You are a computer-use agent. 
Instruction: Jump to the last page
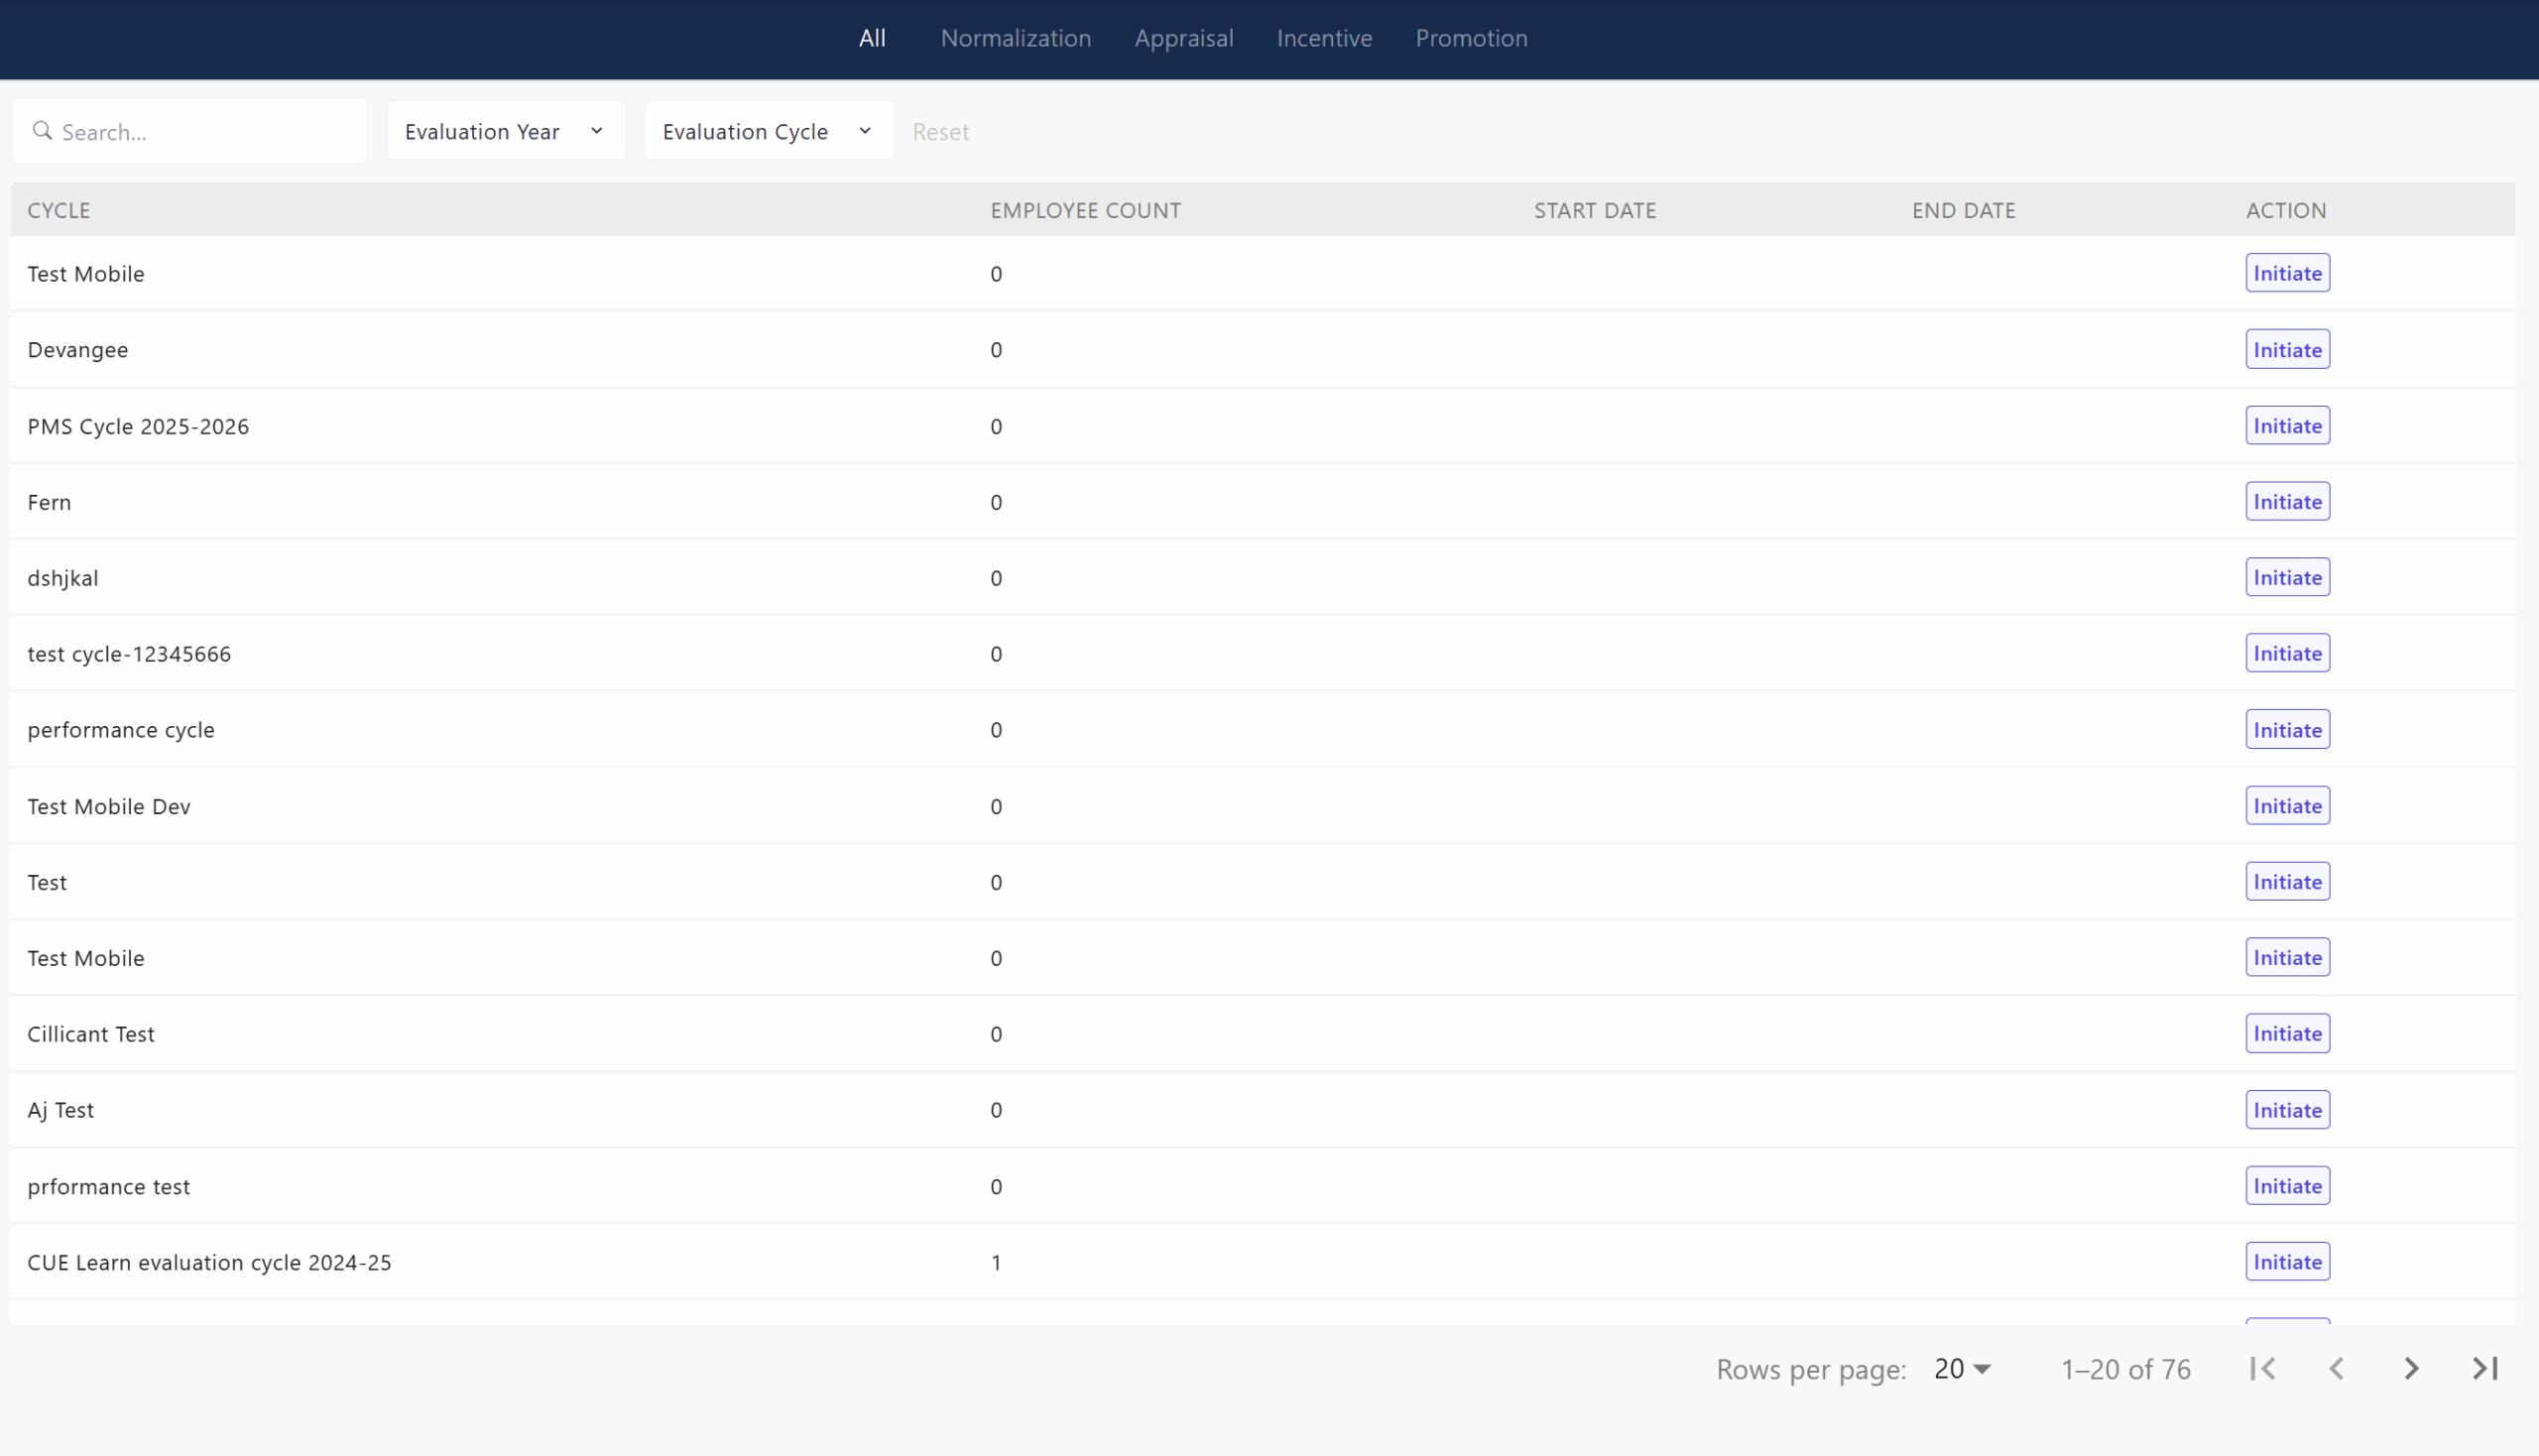[2485, 1369]
